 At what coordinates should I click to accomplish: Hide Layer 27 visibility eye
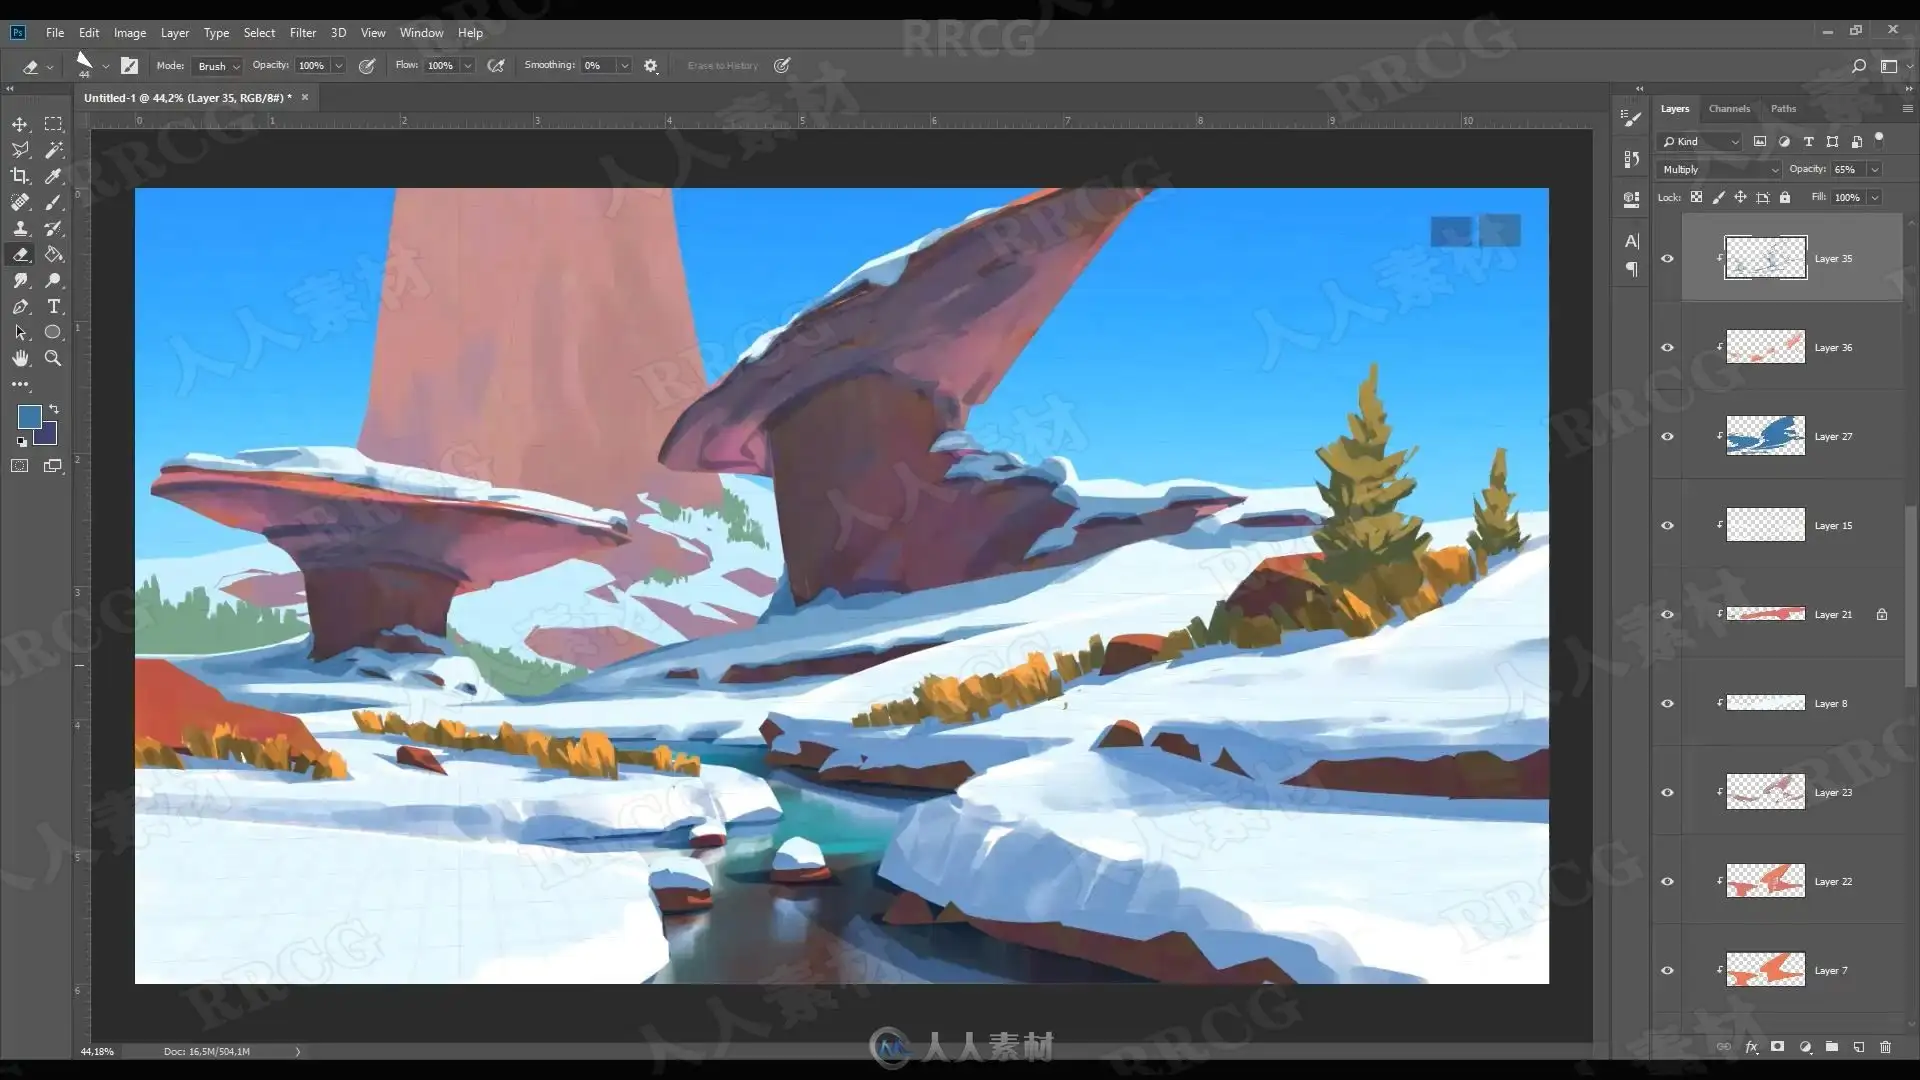pos(1667,437)
